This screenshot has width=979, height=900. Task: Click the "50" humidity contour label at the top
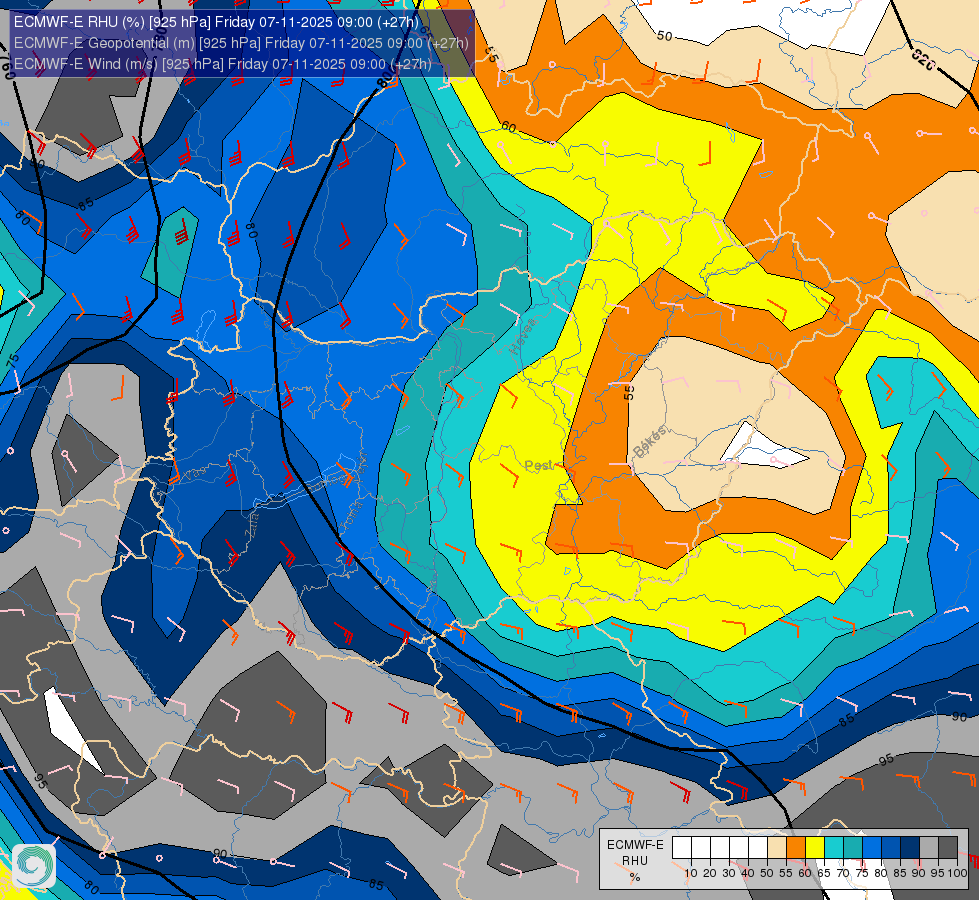(x=664, y=36)
